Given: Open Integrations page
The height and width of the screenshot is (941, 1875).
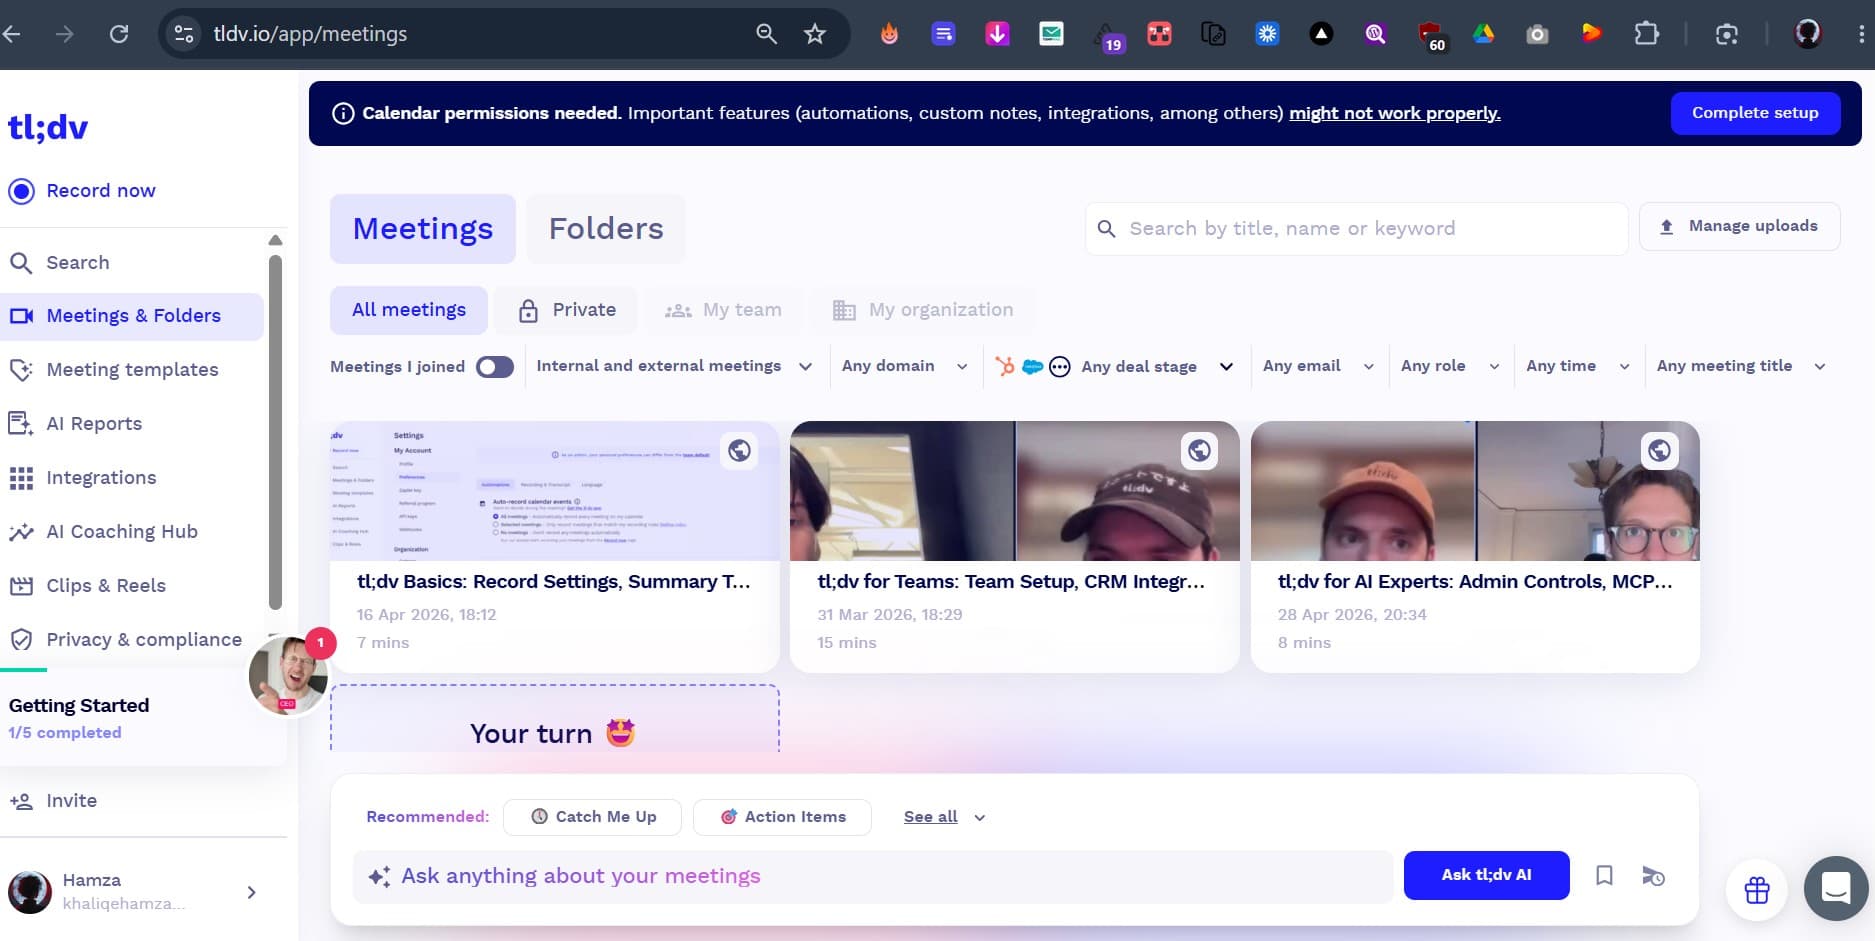Looking at the screenshot, I should click(x=82, y=478).
